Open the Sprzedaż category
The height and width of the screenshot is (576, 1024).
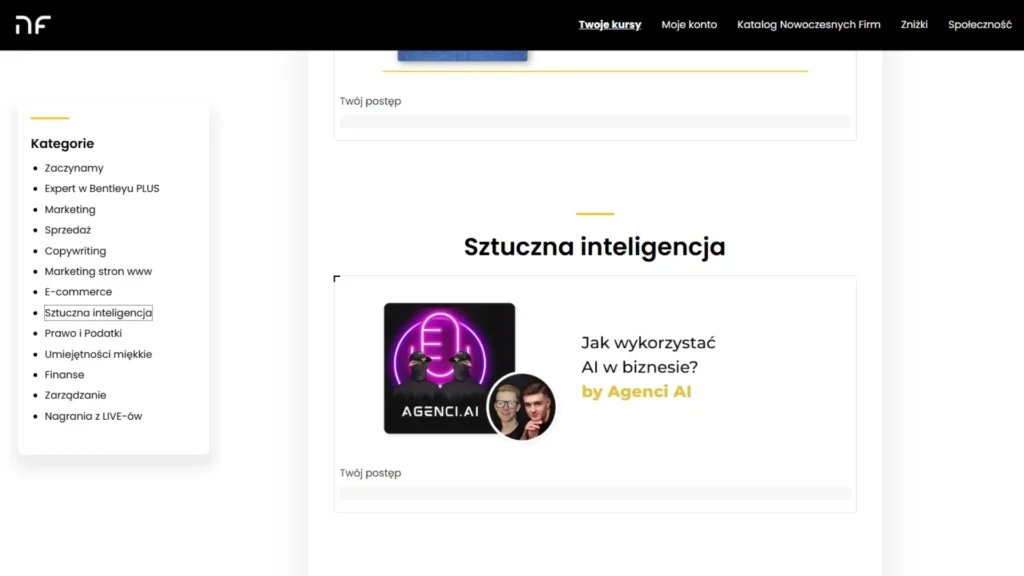pyautogui.click(x=68, y=230)
